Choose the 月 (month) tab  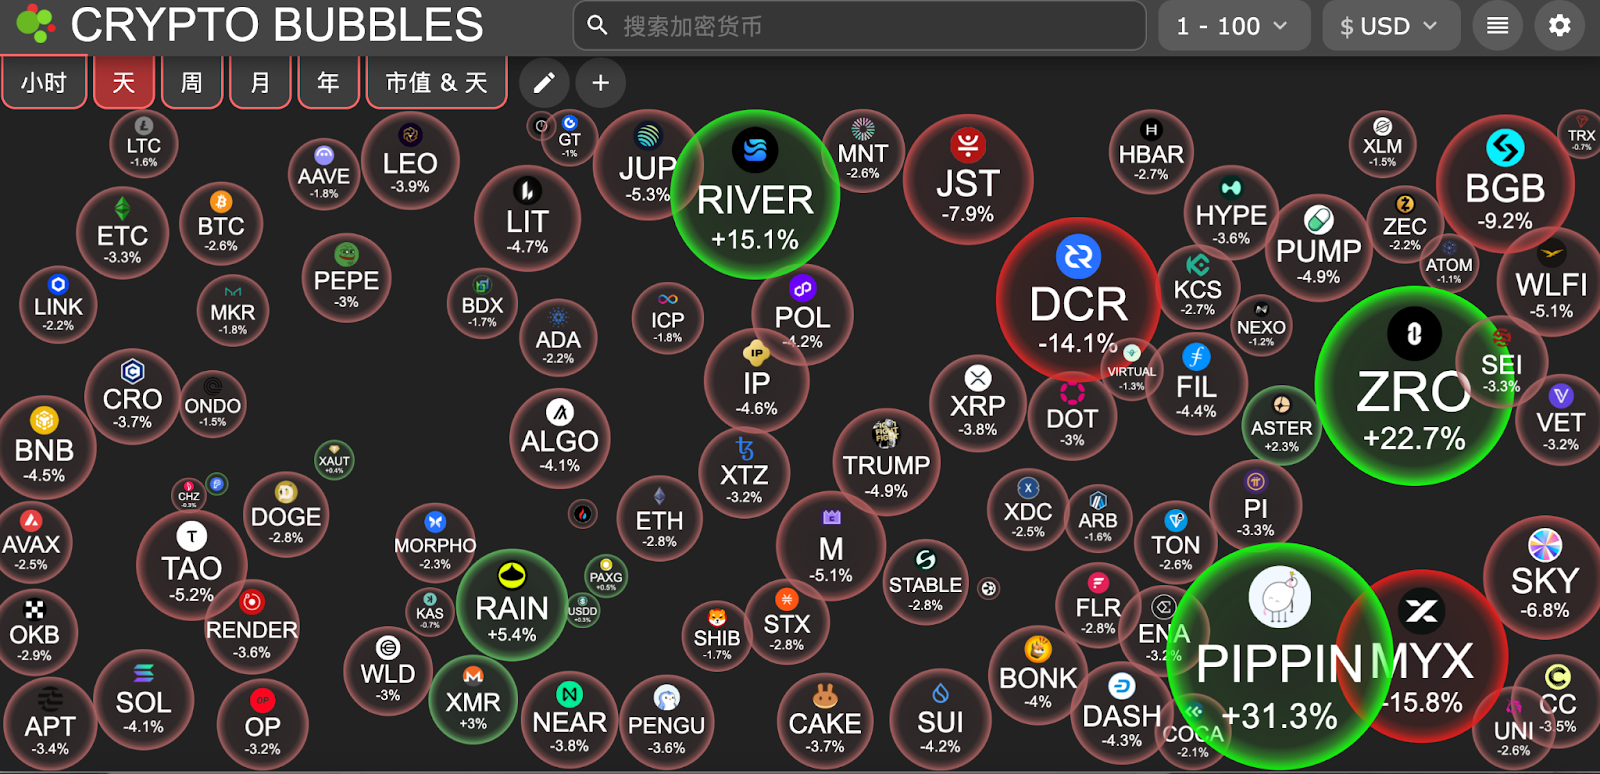click(260, 83)
